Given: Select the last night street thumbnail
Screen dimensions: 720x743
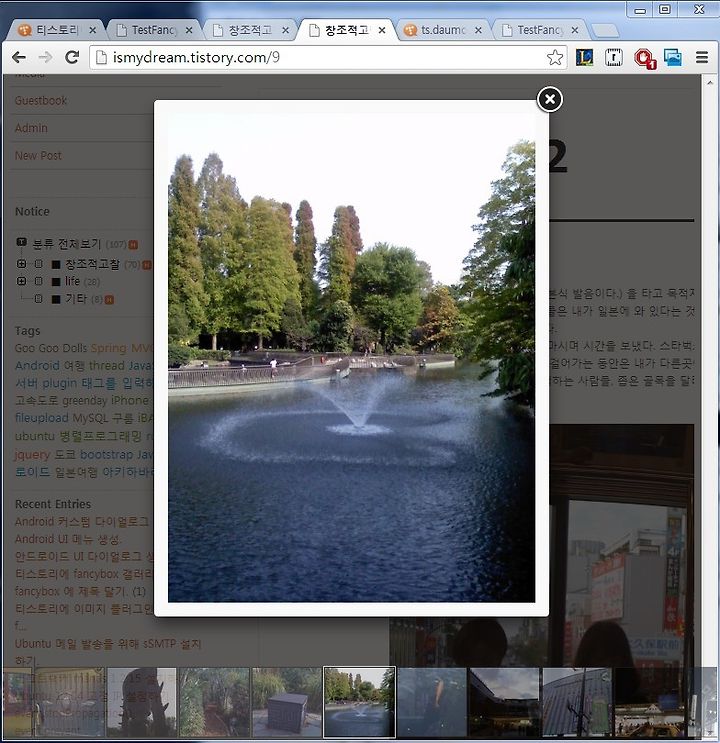Looking at the screenshot, I should (649, 702).
